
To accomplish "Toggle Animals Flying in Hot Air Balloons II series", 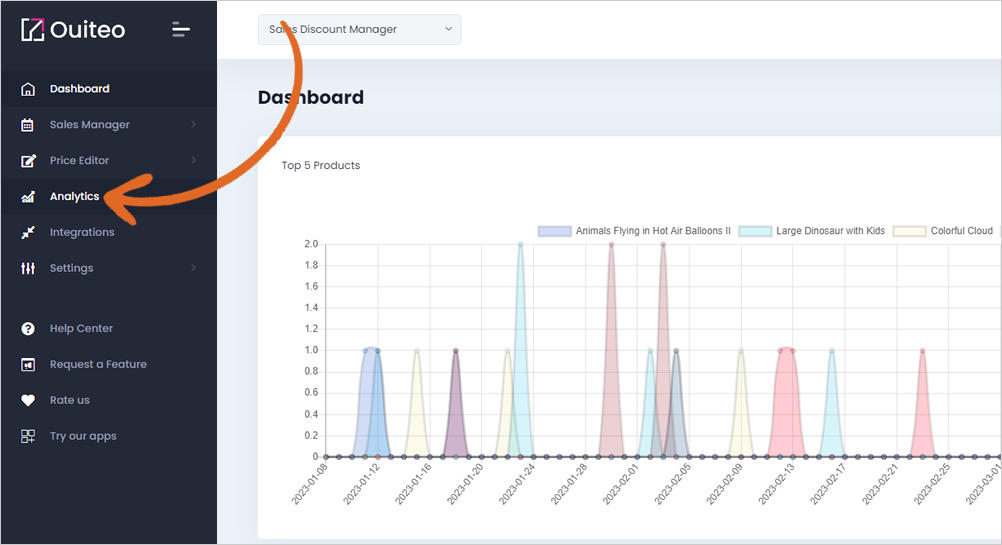I will 634,231.
